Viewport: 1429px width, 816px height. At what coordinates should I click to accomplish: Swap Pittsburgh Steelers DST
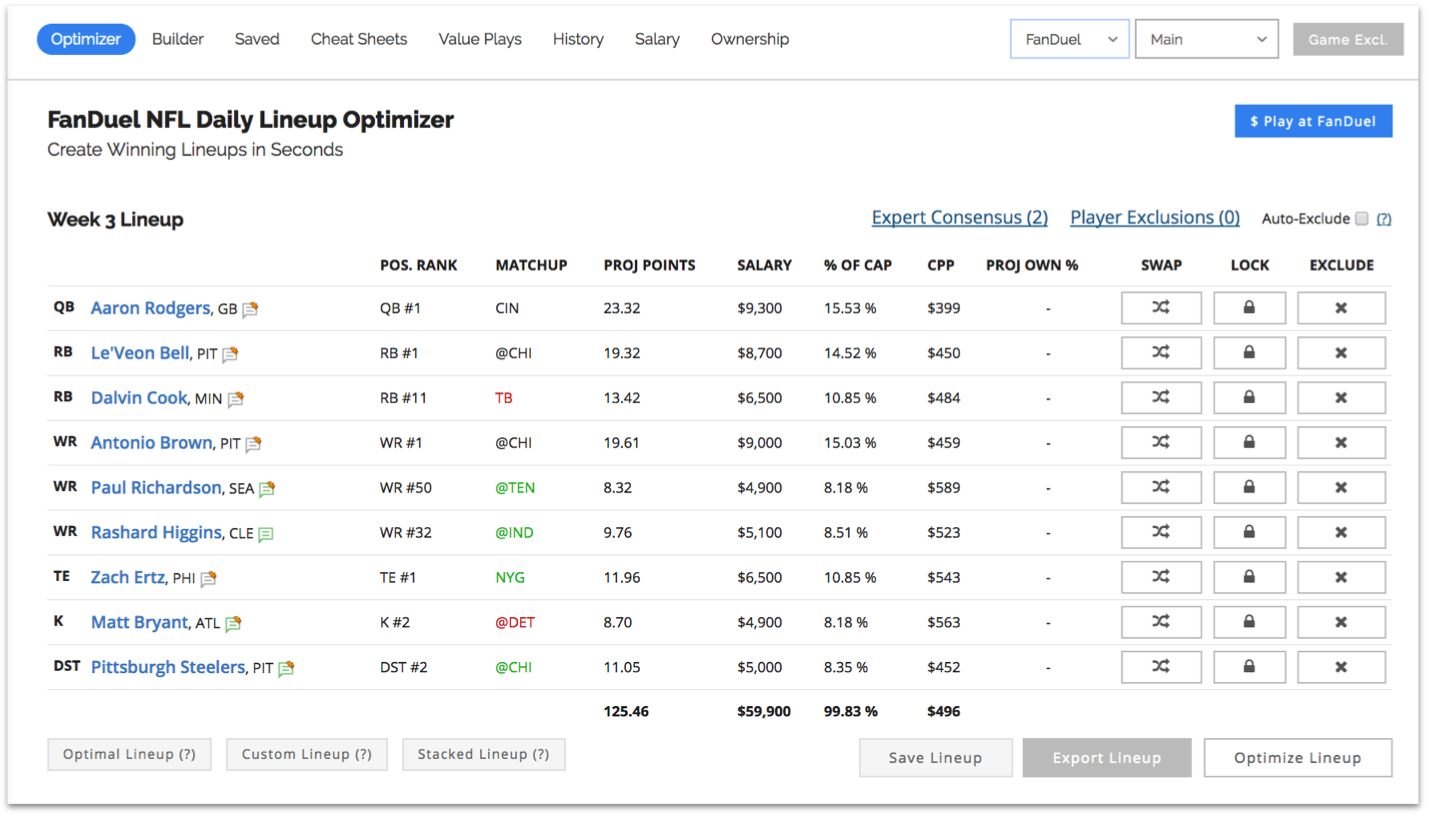pyautogui.click(x=1161, y=667)
